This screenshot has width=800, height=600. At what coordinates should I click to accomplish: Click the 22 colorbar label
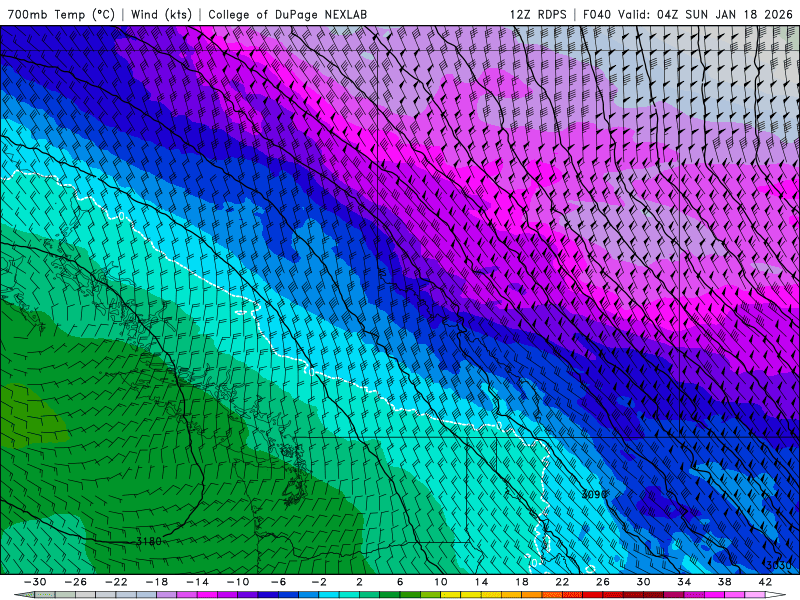pyautogui.click(x=562, y=582)
